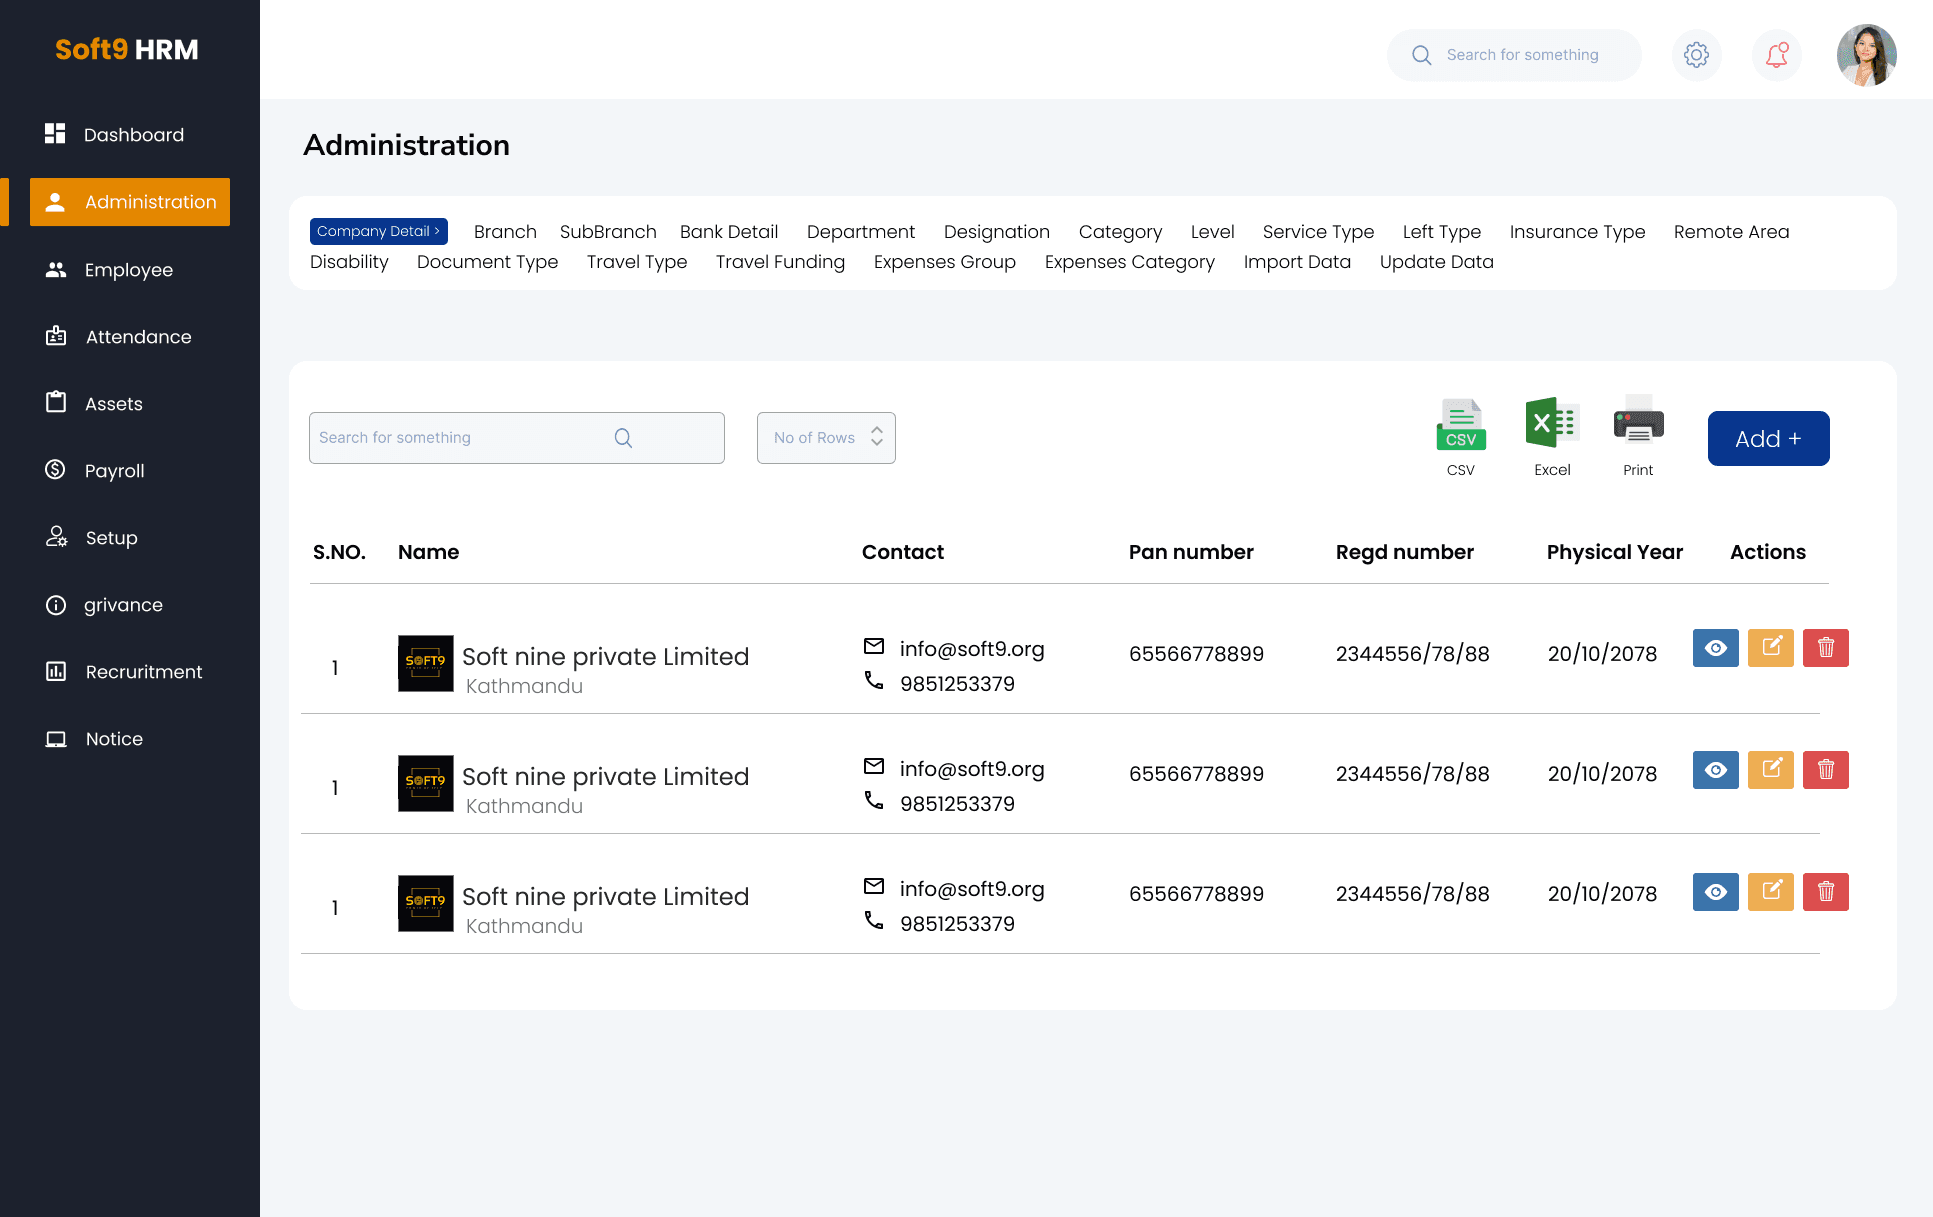This screenshot has width=1933, height=1217.
Task: Open the Bank Detail tab
Action: pyautogui.click(x=729, y=232)
